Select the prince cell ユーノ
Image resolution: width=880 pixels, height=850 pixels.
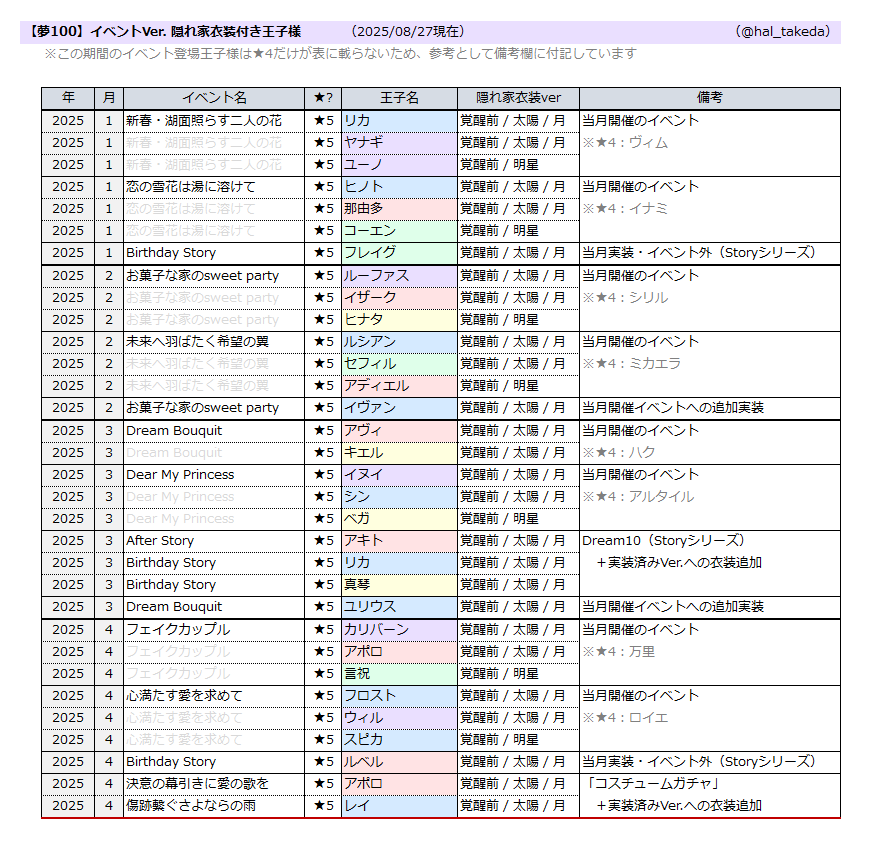(x=399, y=165)
